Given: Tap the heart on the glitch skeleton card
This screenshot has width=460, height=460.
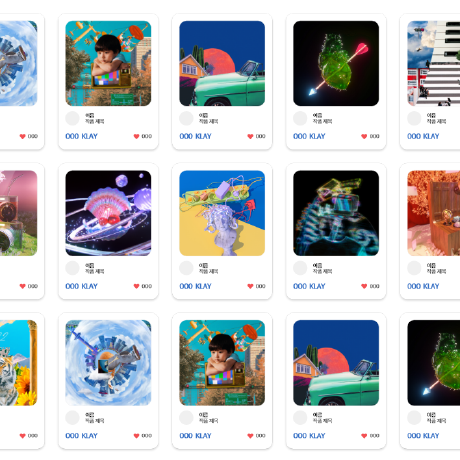Looking at the screenshot, I should (x=364, y=286).
